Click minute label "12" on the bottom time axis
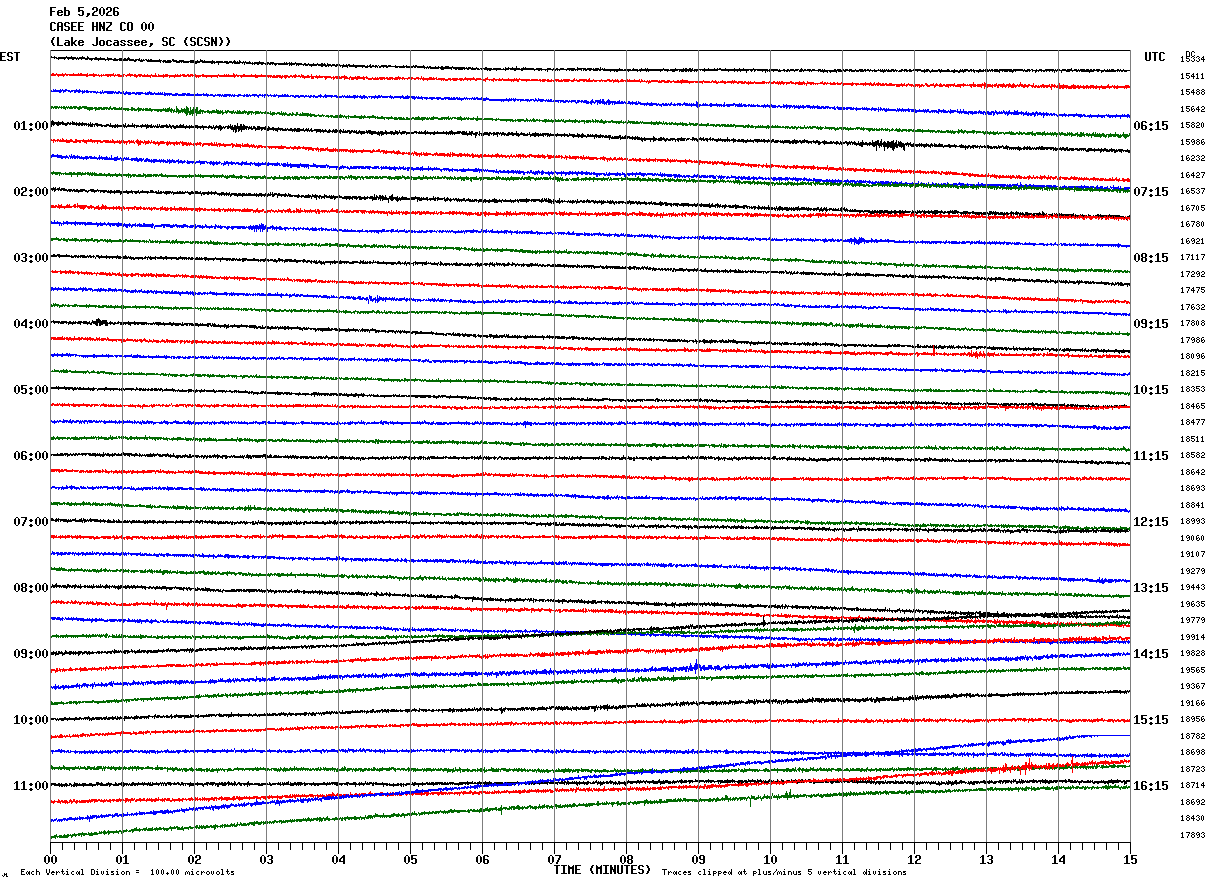The height and width of the screenshot is (886, 1210). (914, 859)
